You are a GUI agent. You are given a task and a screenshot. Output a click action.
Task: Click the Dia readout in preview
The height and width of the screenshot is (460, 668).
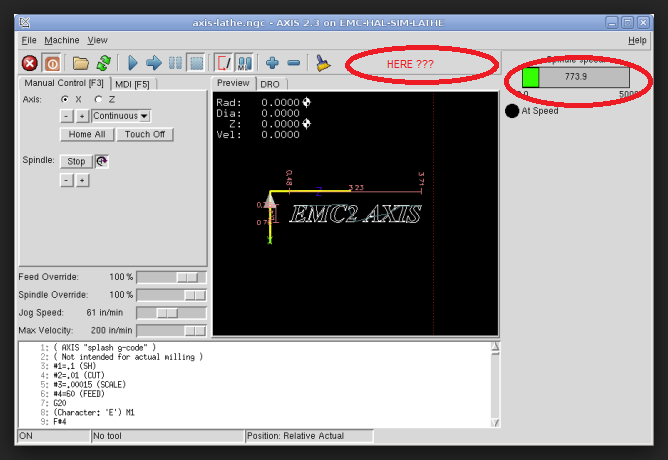(x=258, y=113)
